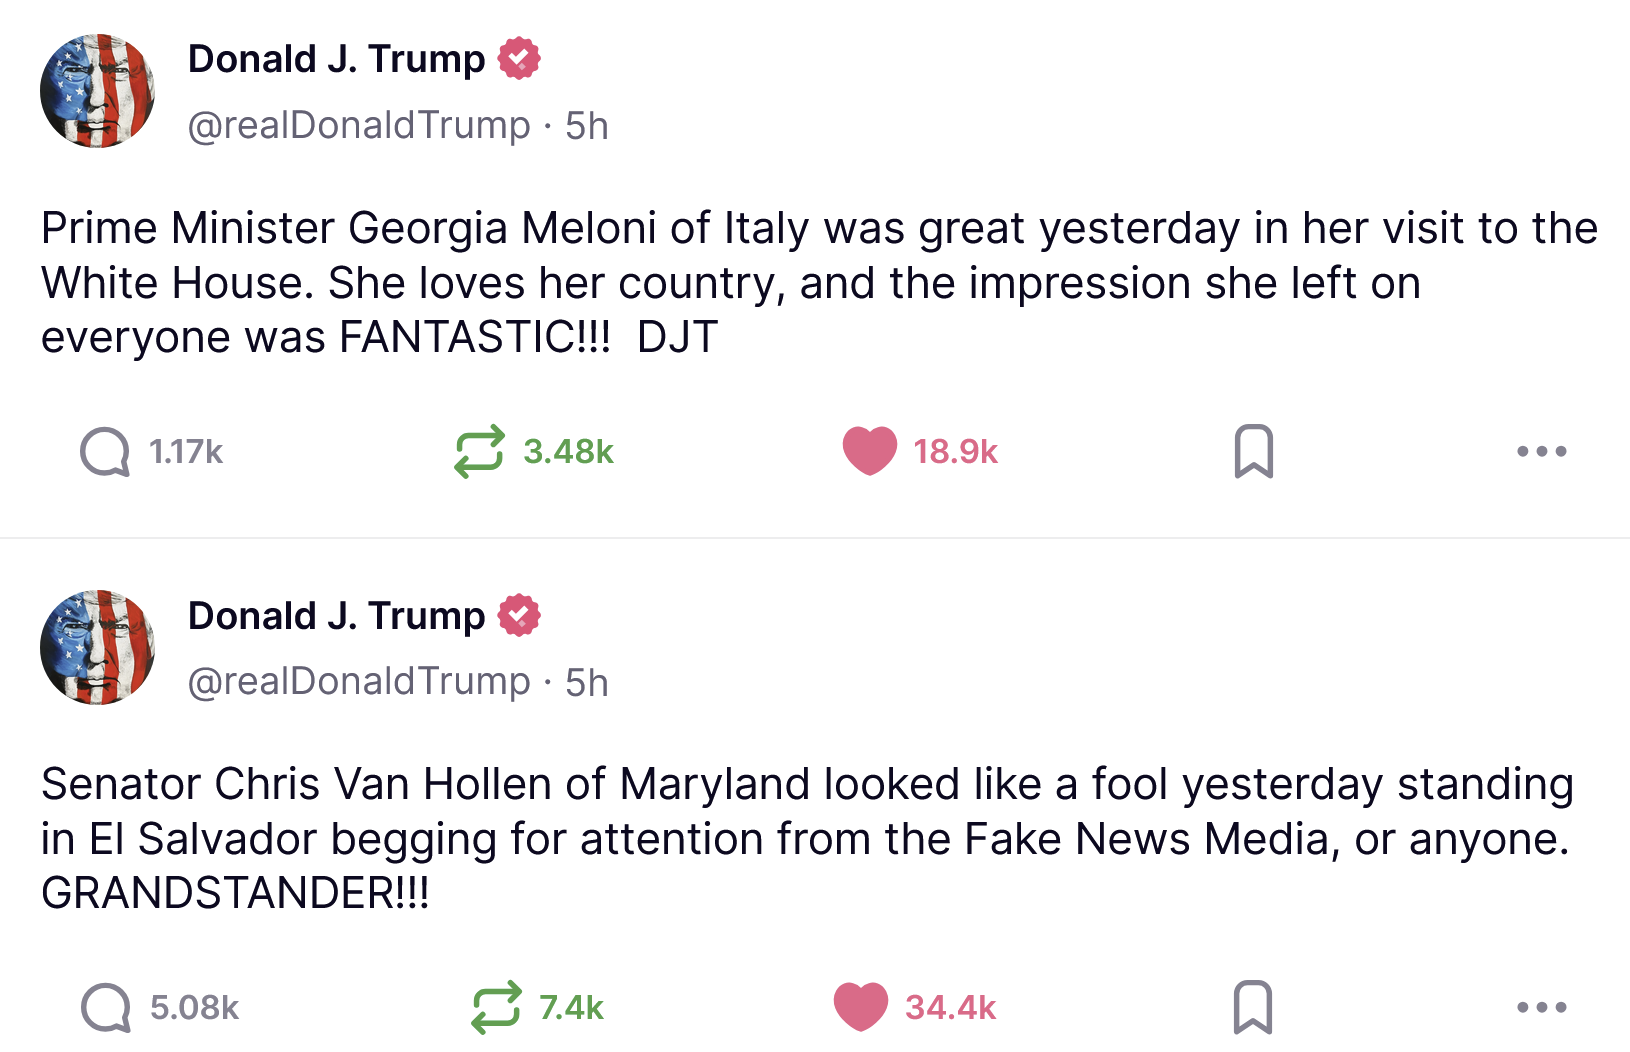This screenshot has width=1630, height=1052.
Task: Open Donald J. Trump name on first post
Action: tap(336, 59)
